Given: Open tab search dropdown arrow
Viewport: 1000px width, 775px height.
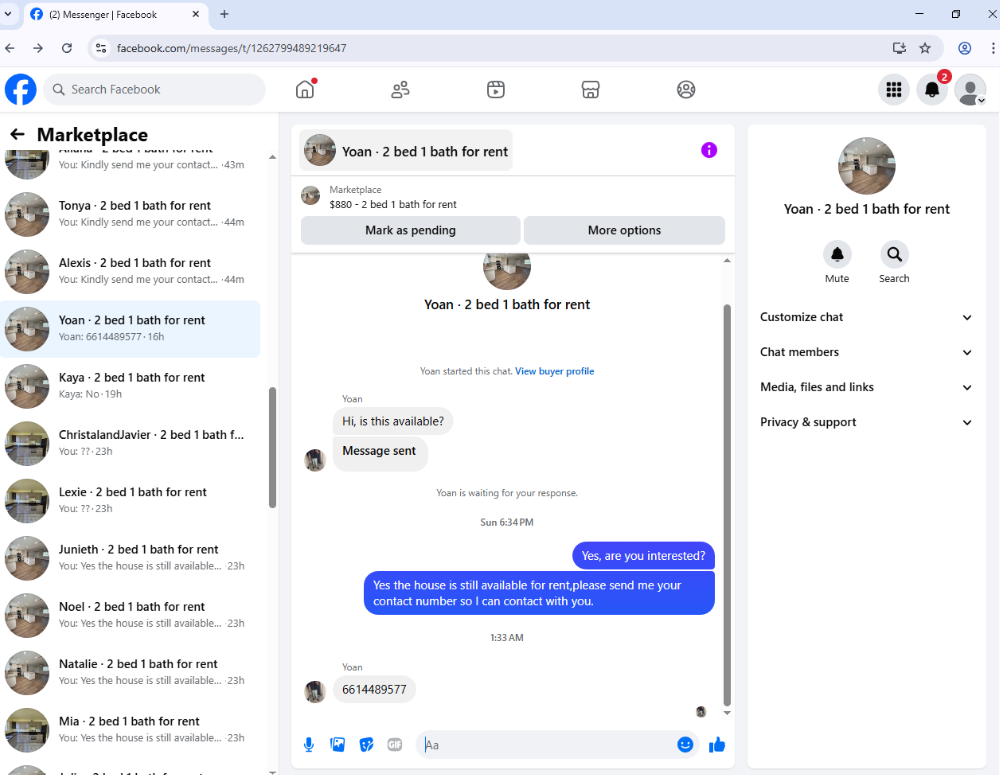Looking at the screenshot, I should click(8, 13).
